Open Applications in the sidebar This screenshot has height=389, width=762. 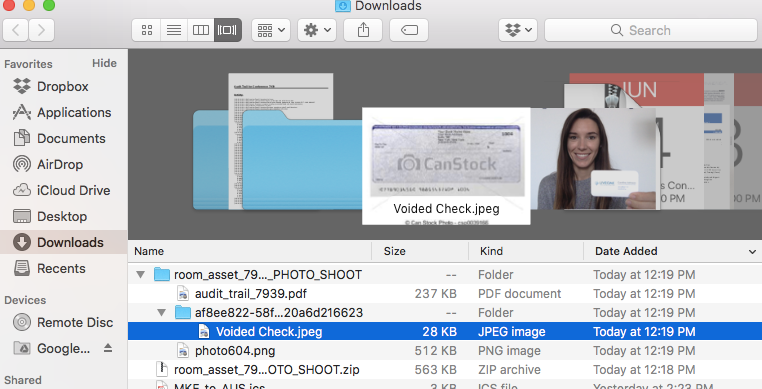(63, 112)
